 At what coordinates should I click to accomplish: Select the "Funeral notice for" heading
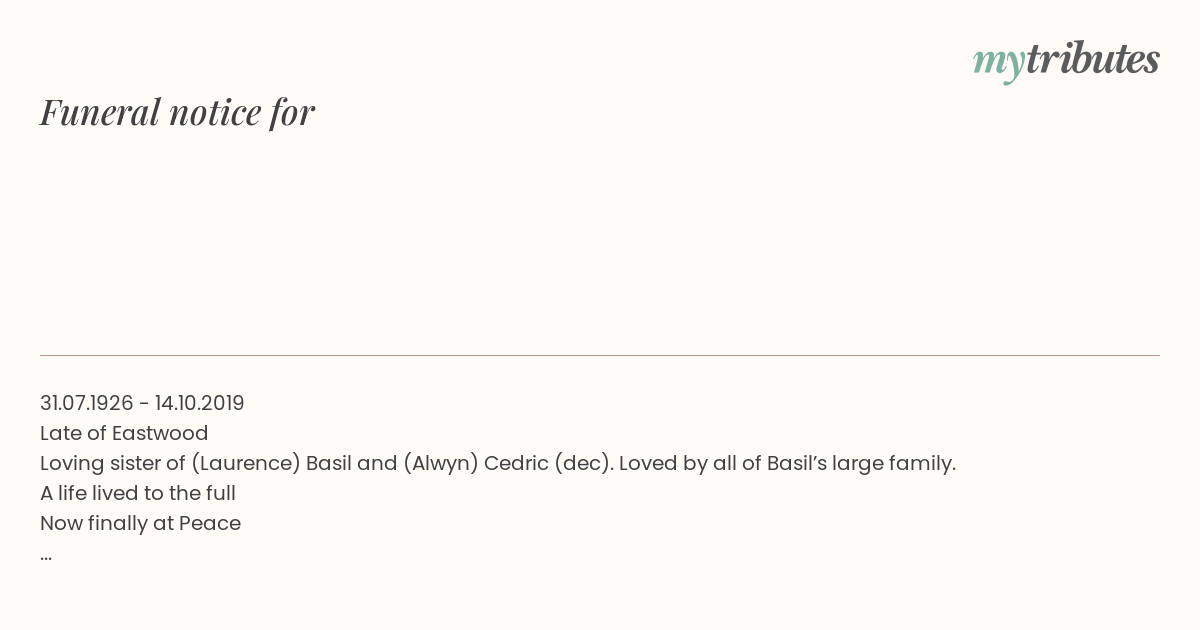(177, 112)
